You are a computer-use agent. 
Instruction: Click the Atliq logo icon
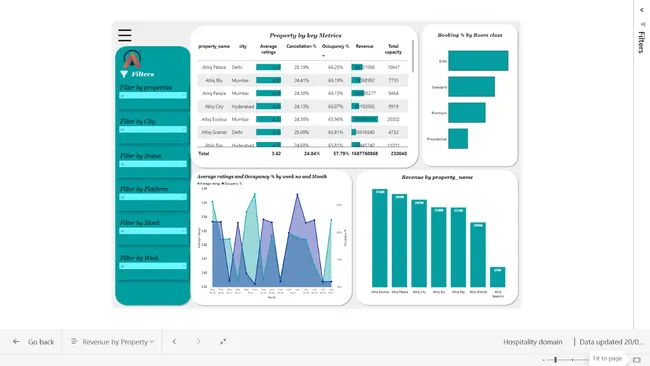click(x=132, y=59)
